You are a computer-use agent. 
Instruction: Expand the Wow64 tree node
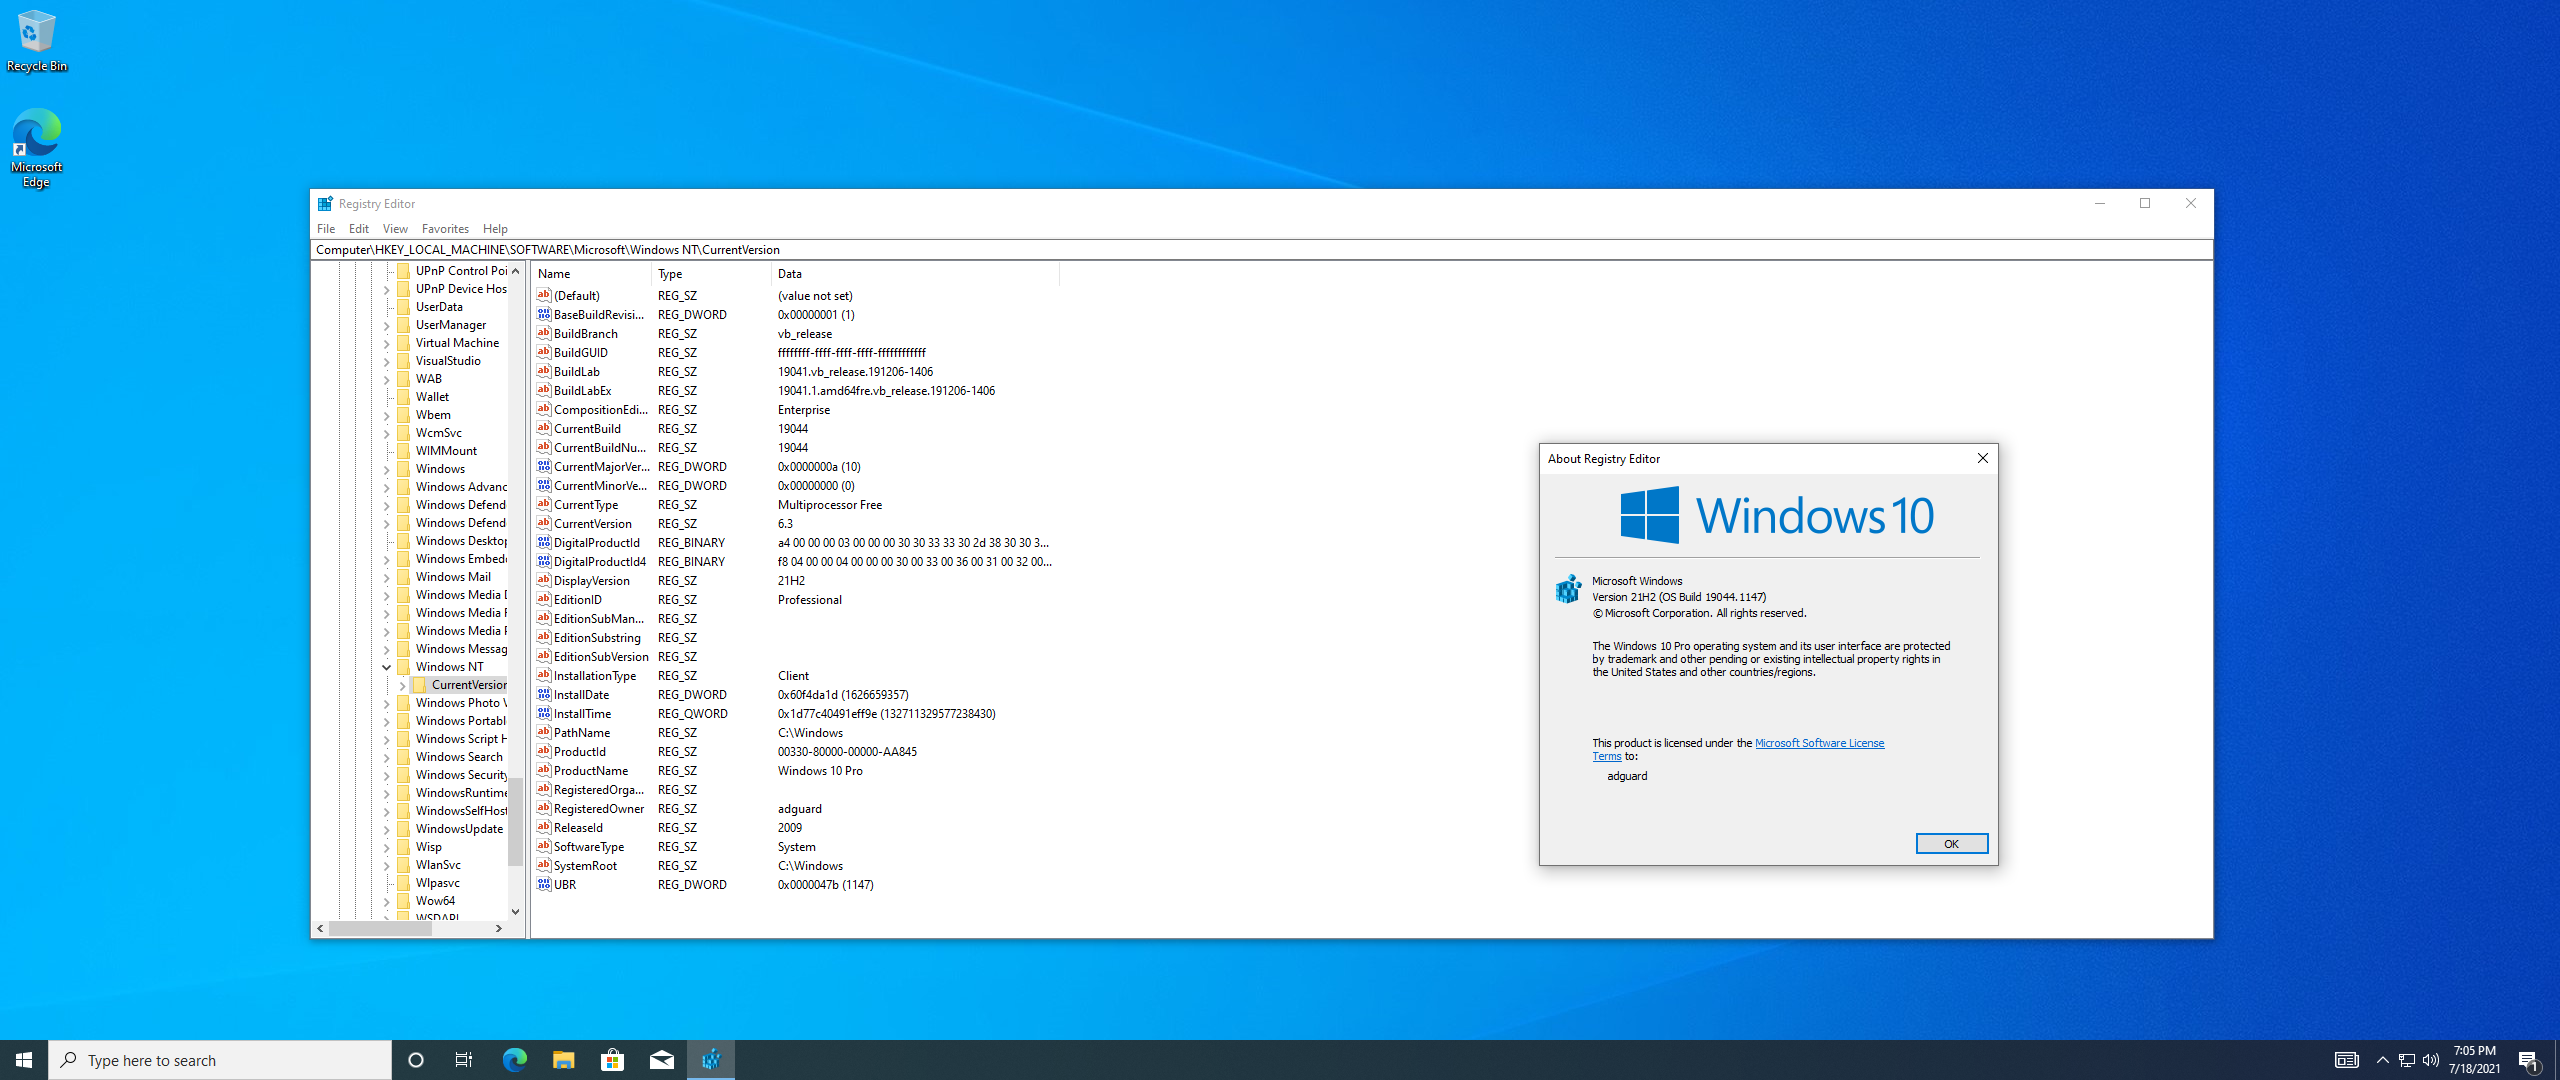point(387,901)
